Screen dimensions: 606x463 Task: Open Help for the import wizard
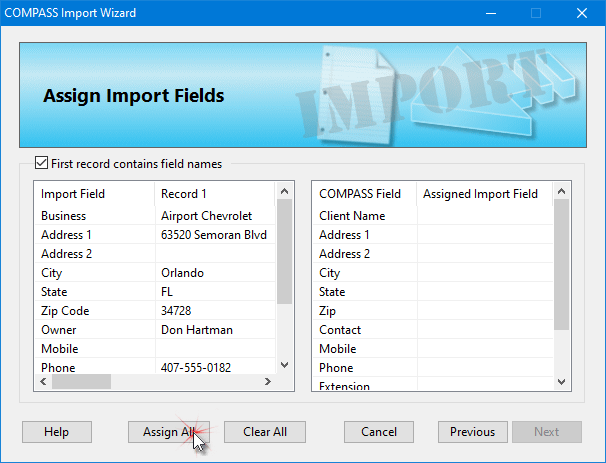[57, 432]
